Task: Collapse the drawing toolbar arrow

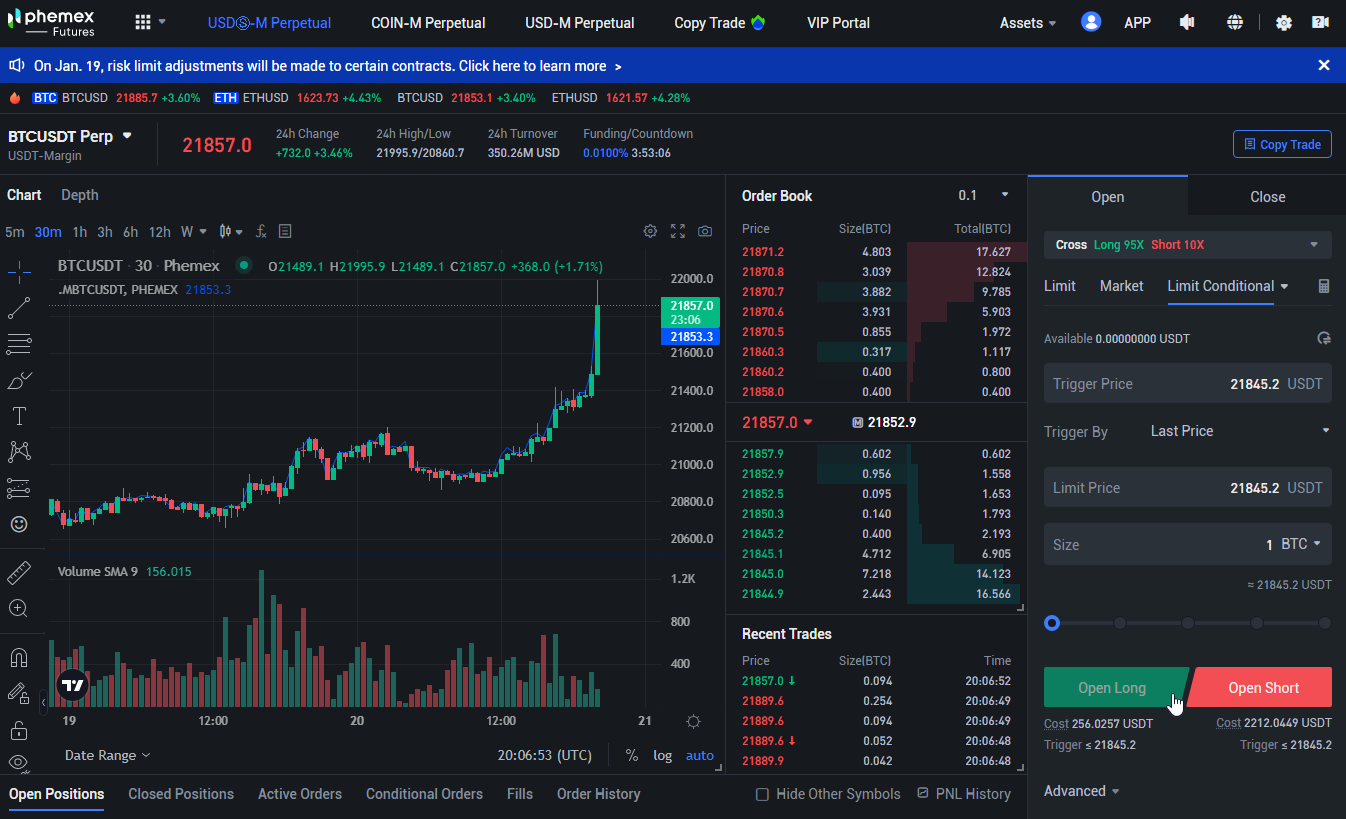Action: pyautogui.click(x=43, y=703)
